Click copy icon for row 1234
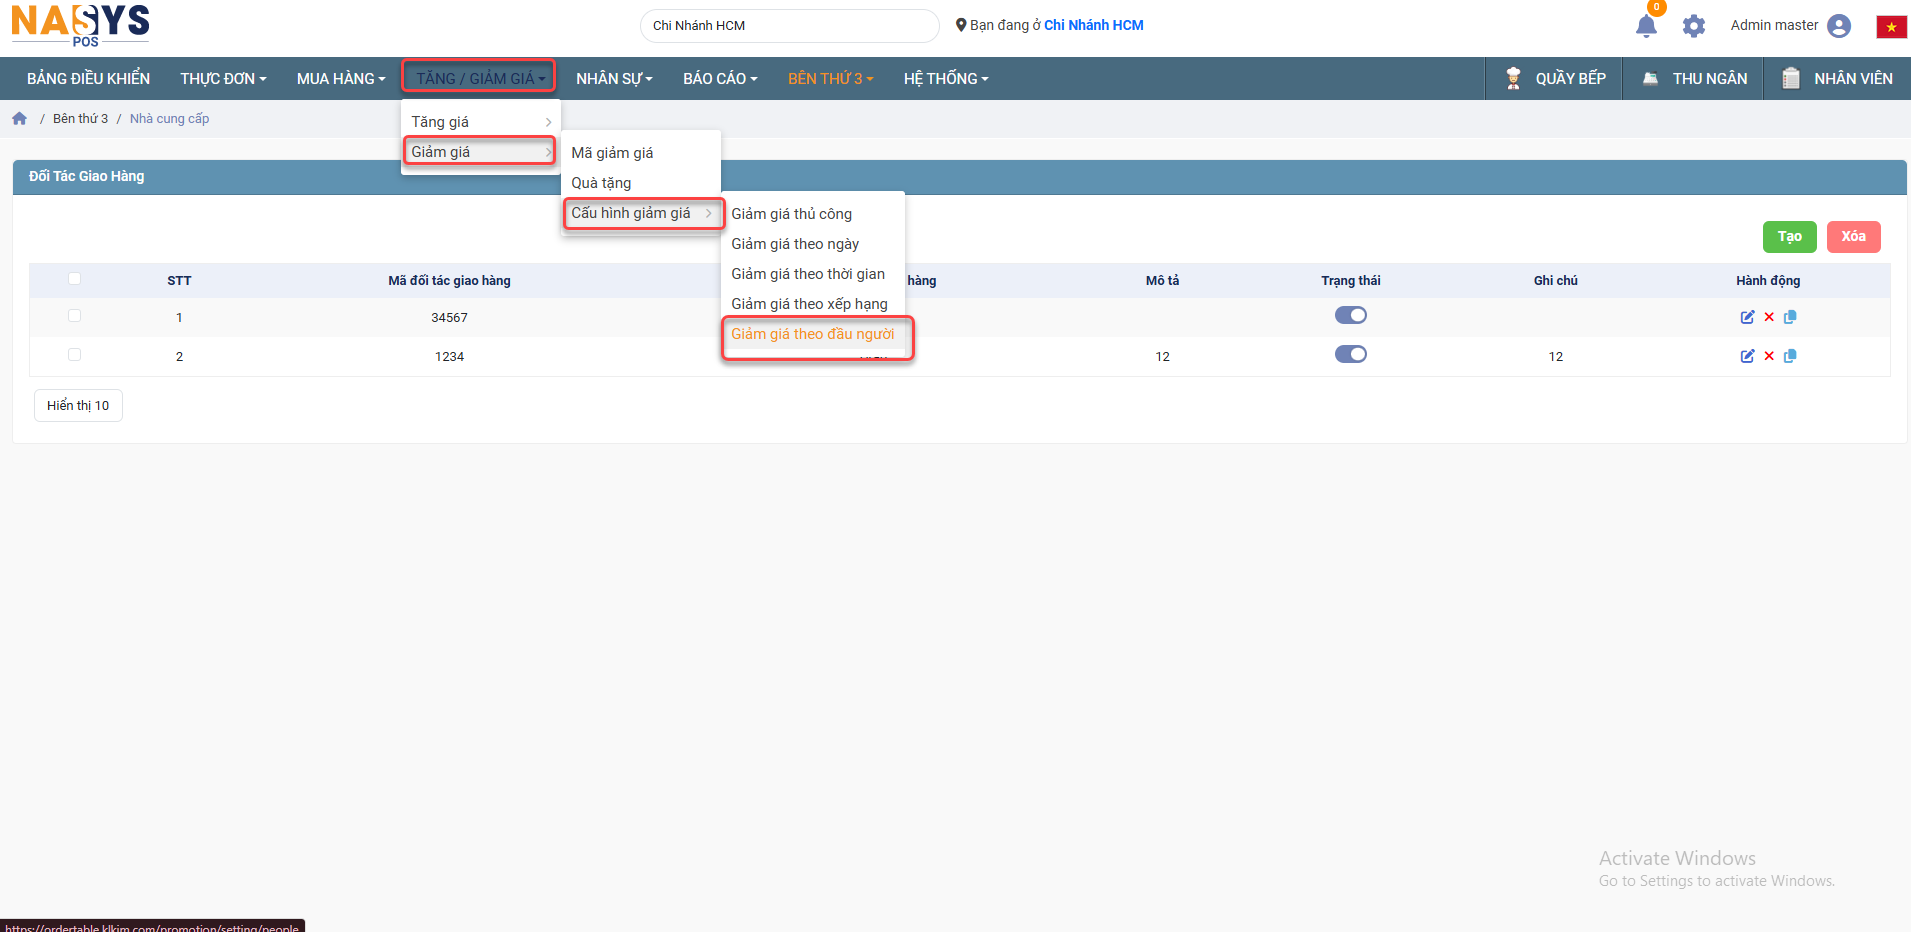This screenshot has width=1911, height=932. (1790, 356)
